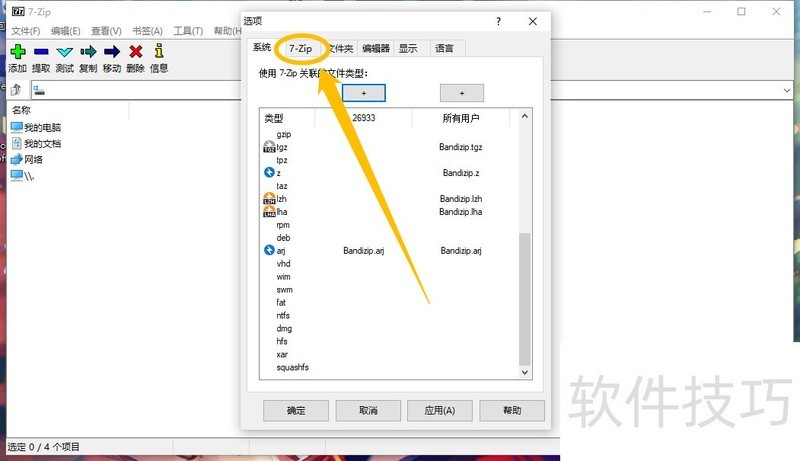Click the question mark help button in title bar
This screenshot has height=461, width=800.
pos(498,21)
